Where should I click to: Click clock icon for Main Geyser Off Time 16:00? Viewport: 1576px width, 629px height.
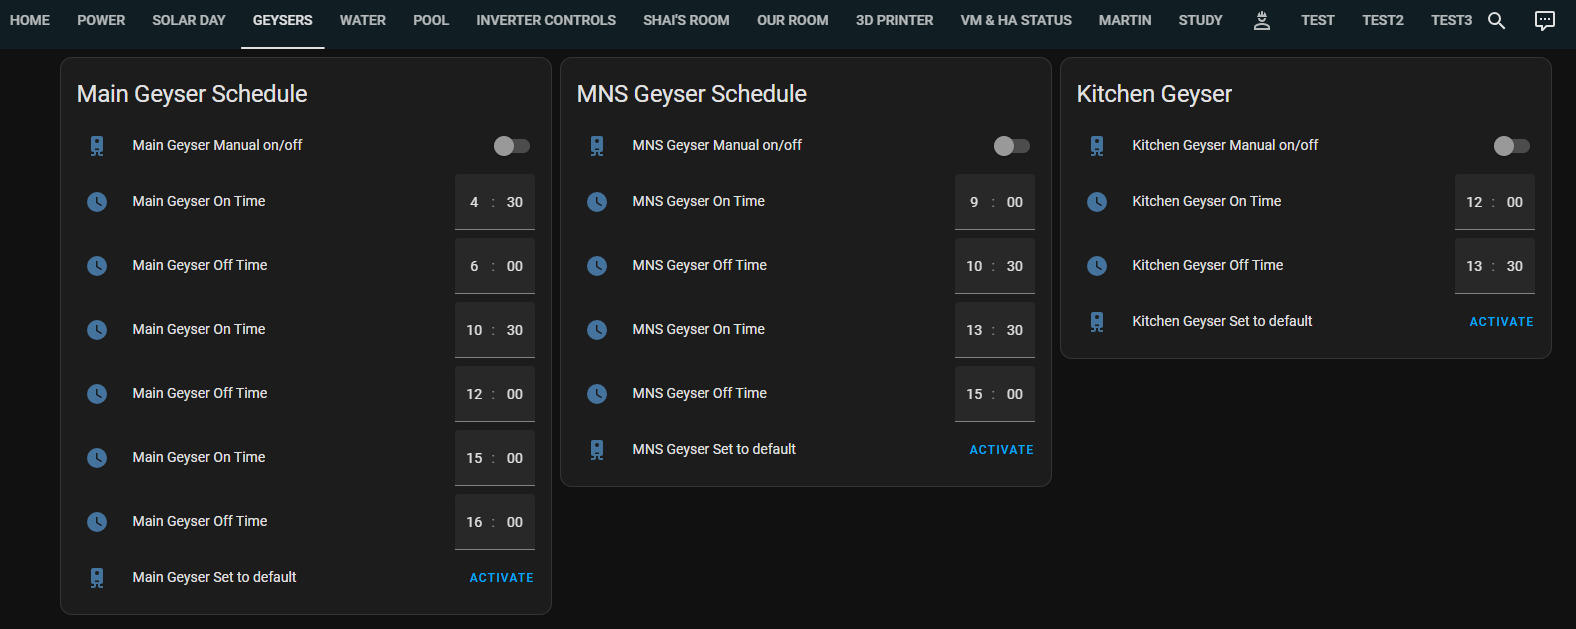click(x=97, y=522)
